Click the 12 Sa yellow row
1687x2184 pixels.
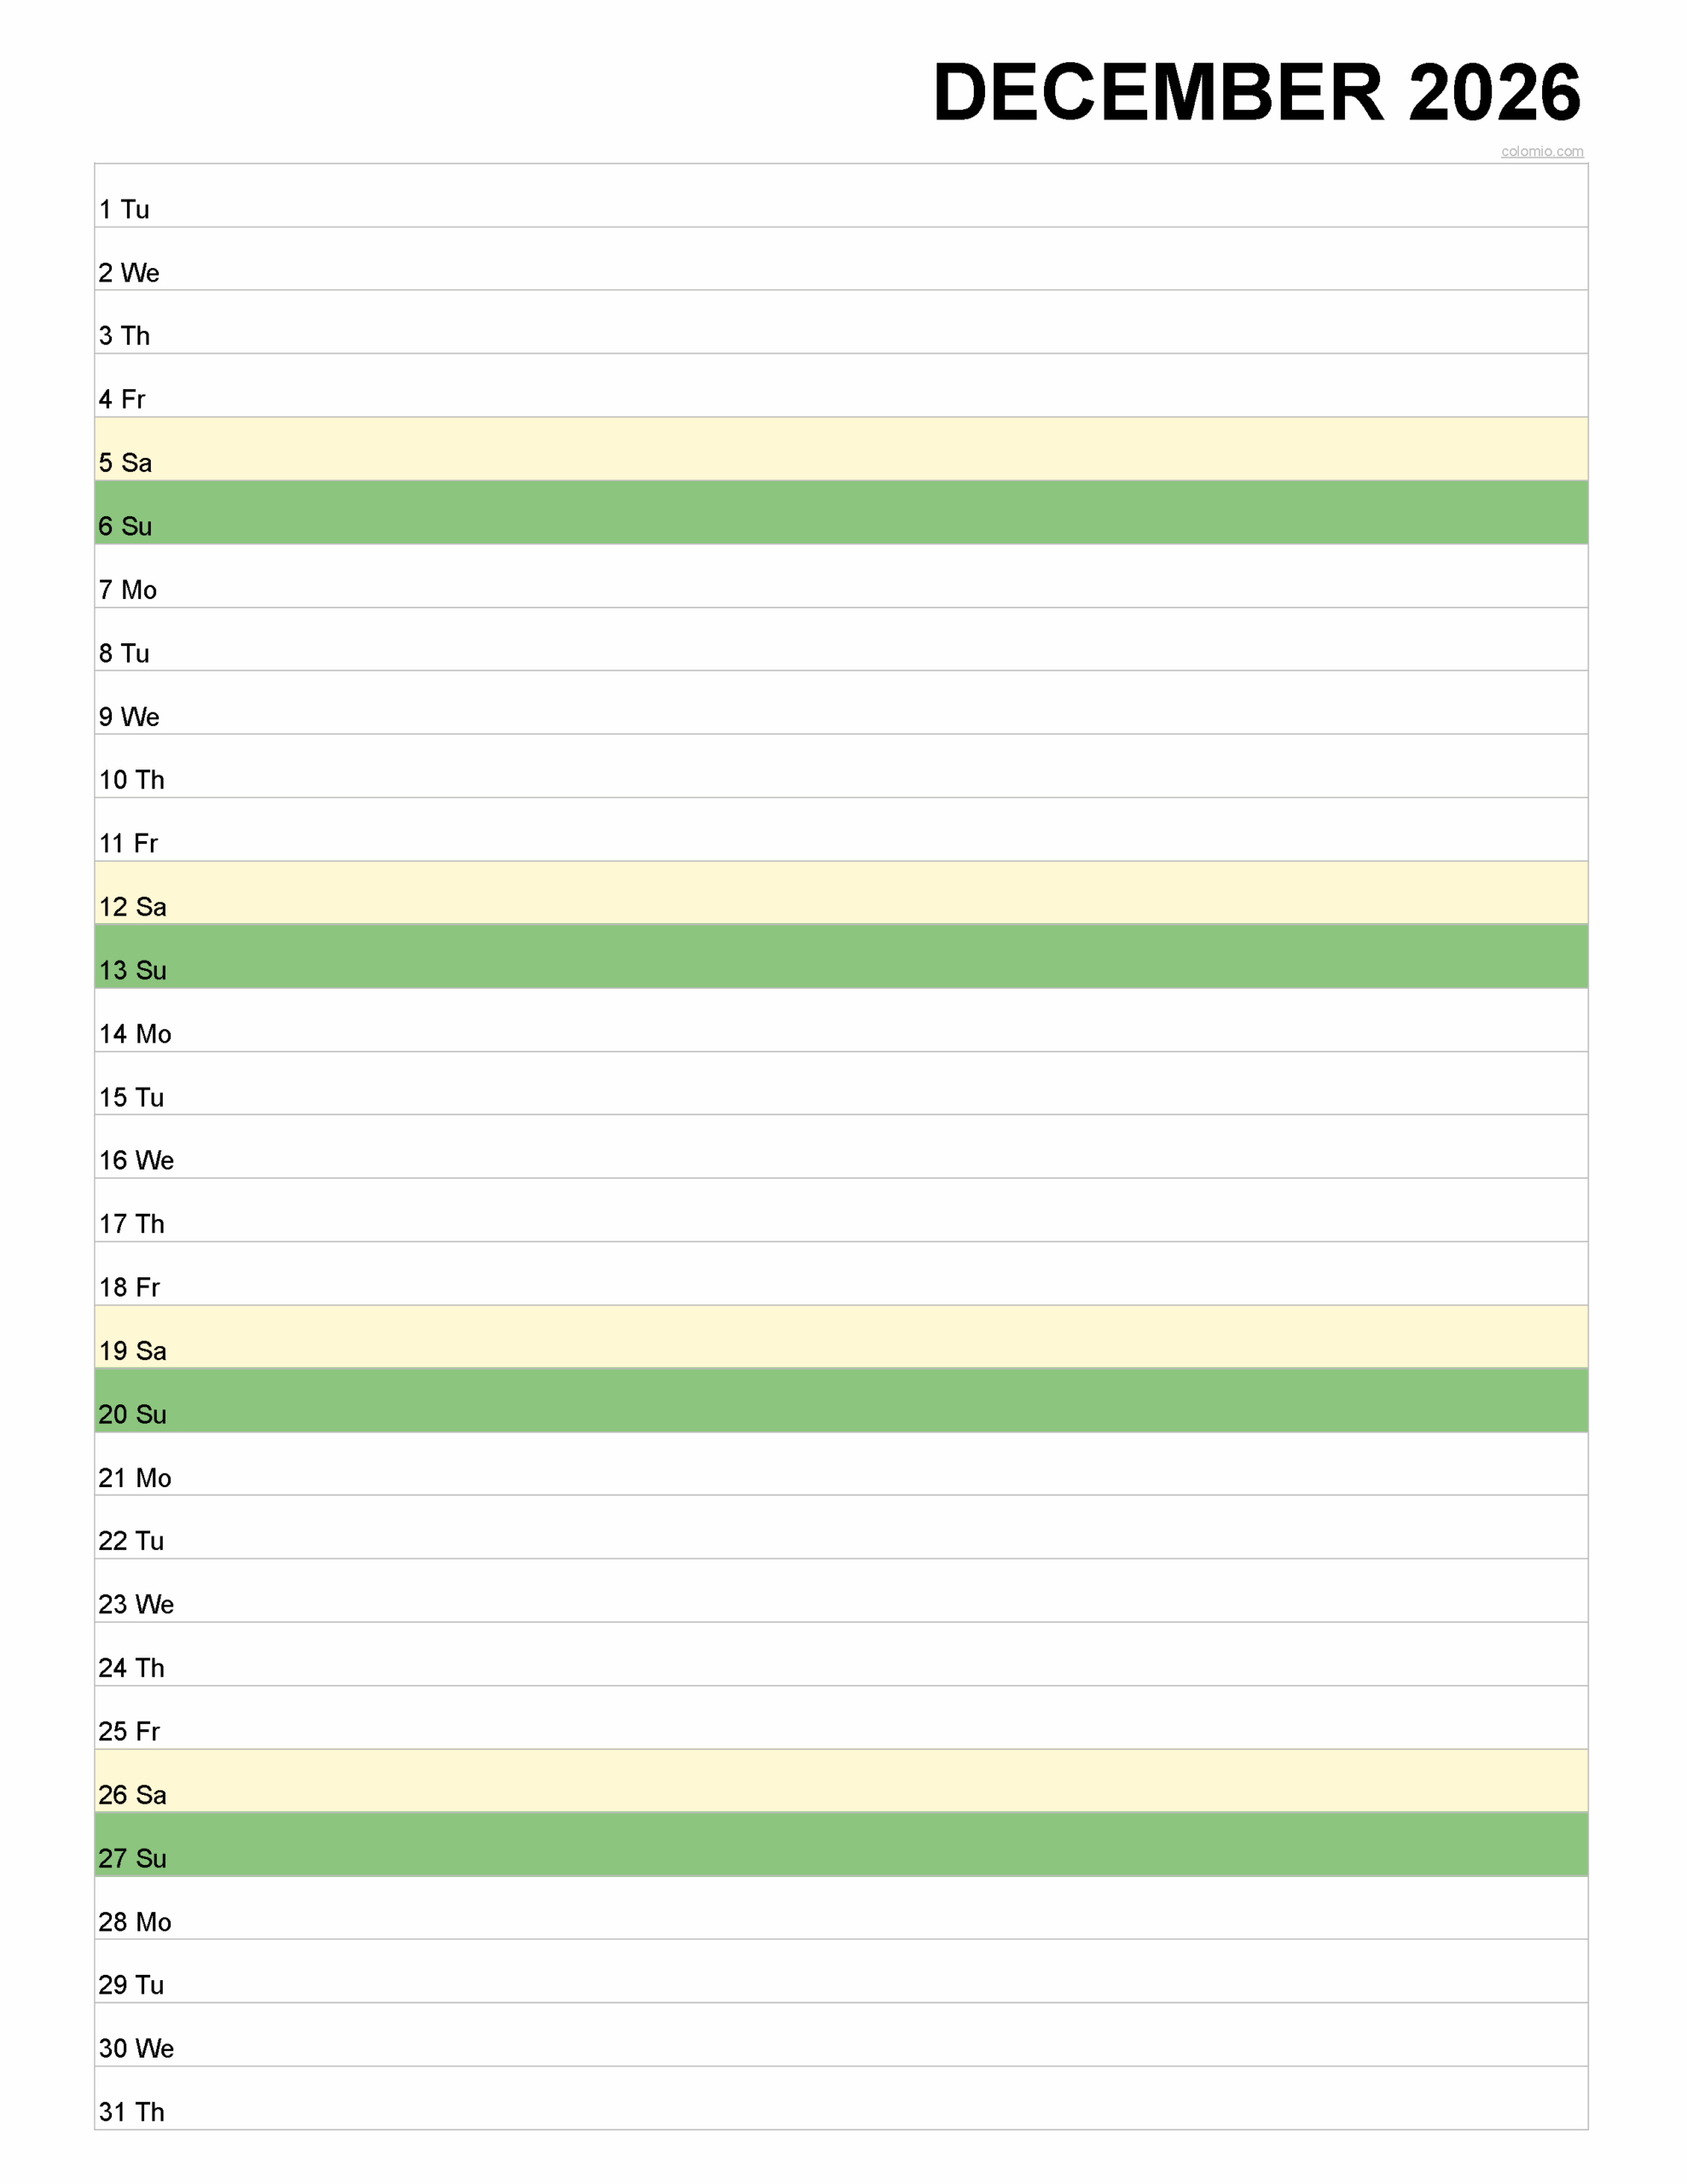tap(841, 893)
